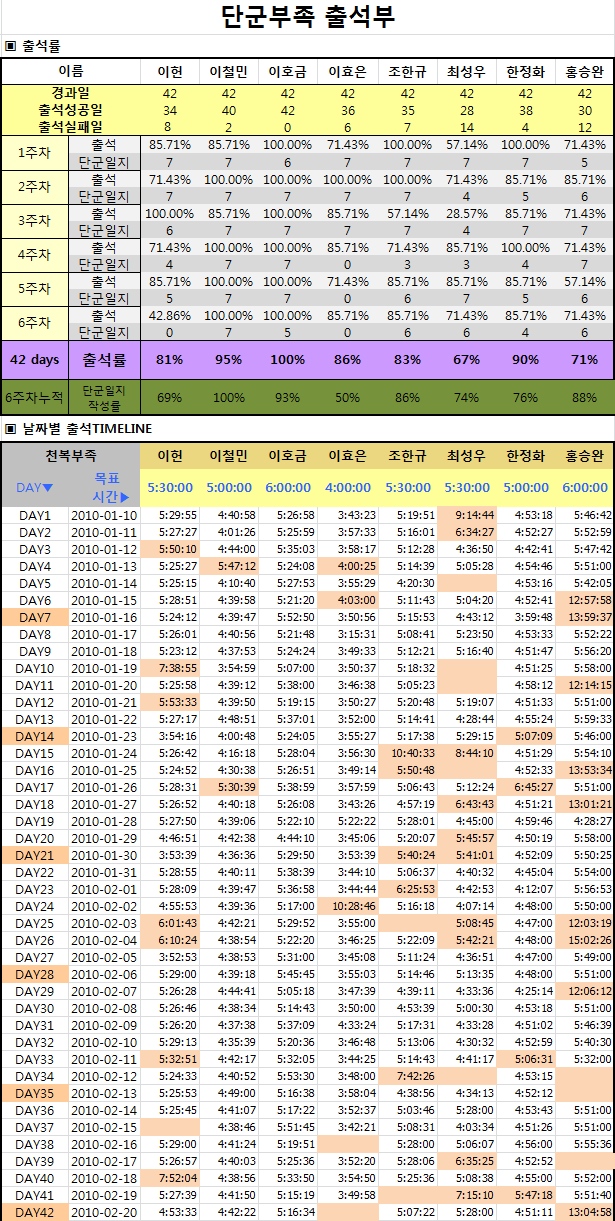The height and width of the screenshot is (1221, 615).
Task: Select the date 2010-01-25
Action: 105,770
